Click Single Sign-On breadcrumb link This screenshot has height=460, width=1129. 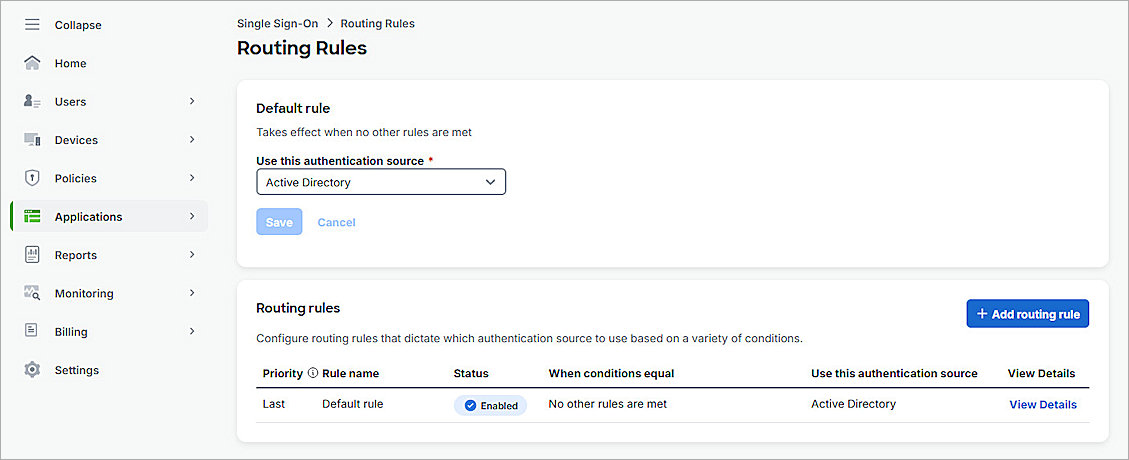[x=277, y=23]
